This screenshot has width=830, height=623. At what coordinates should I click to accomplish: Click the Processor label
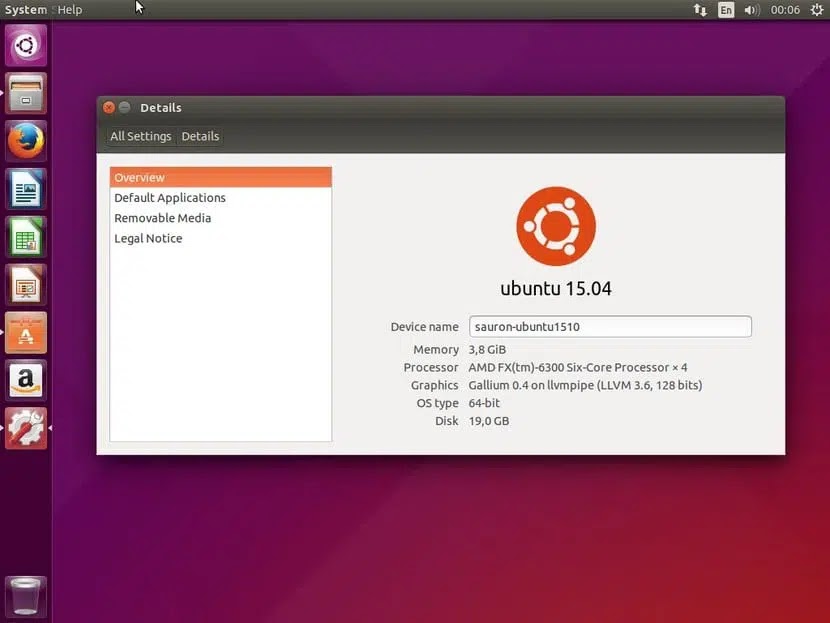[x=431, y=367]
